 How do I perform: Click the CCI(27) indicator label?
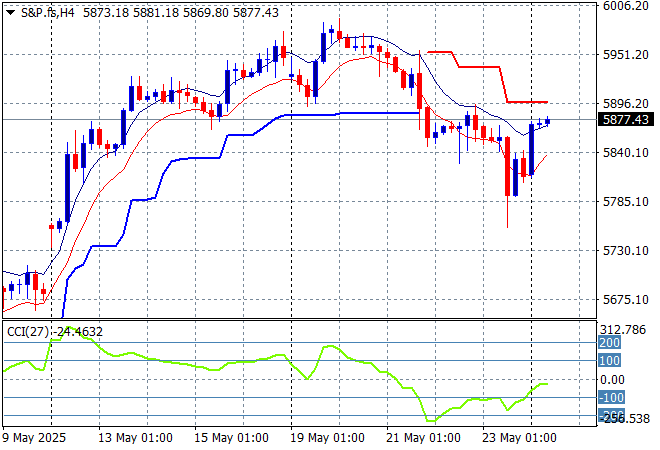pos(24,331)
